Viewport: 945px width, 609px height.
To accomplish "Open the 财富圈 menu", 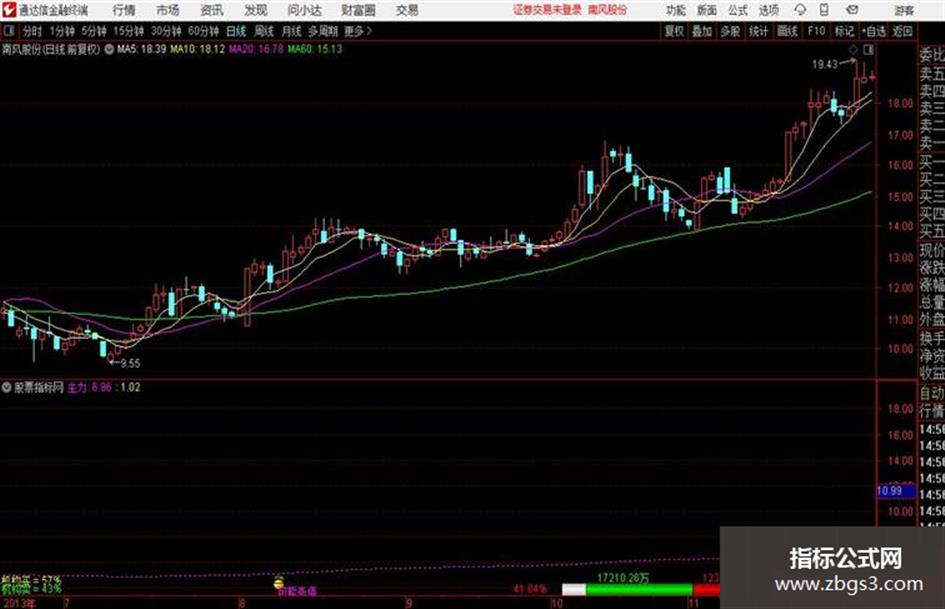I will tap(358, 10).
